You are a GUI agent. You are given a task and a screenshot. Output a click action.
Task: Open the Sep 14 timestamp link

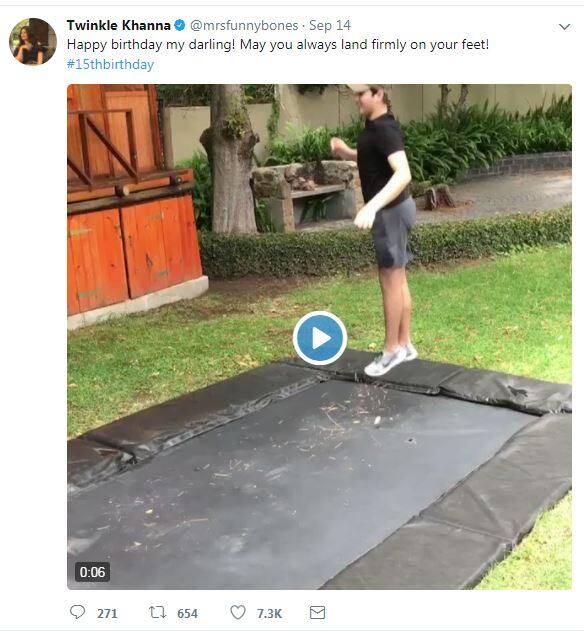[x=330, y=25]
